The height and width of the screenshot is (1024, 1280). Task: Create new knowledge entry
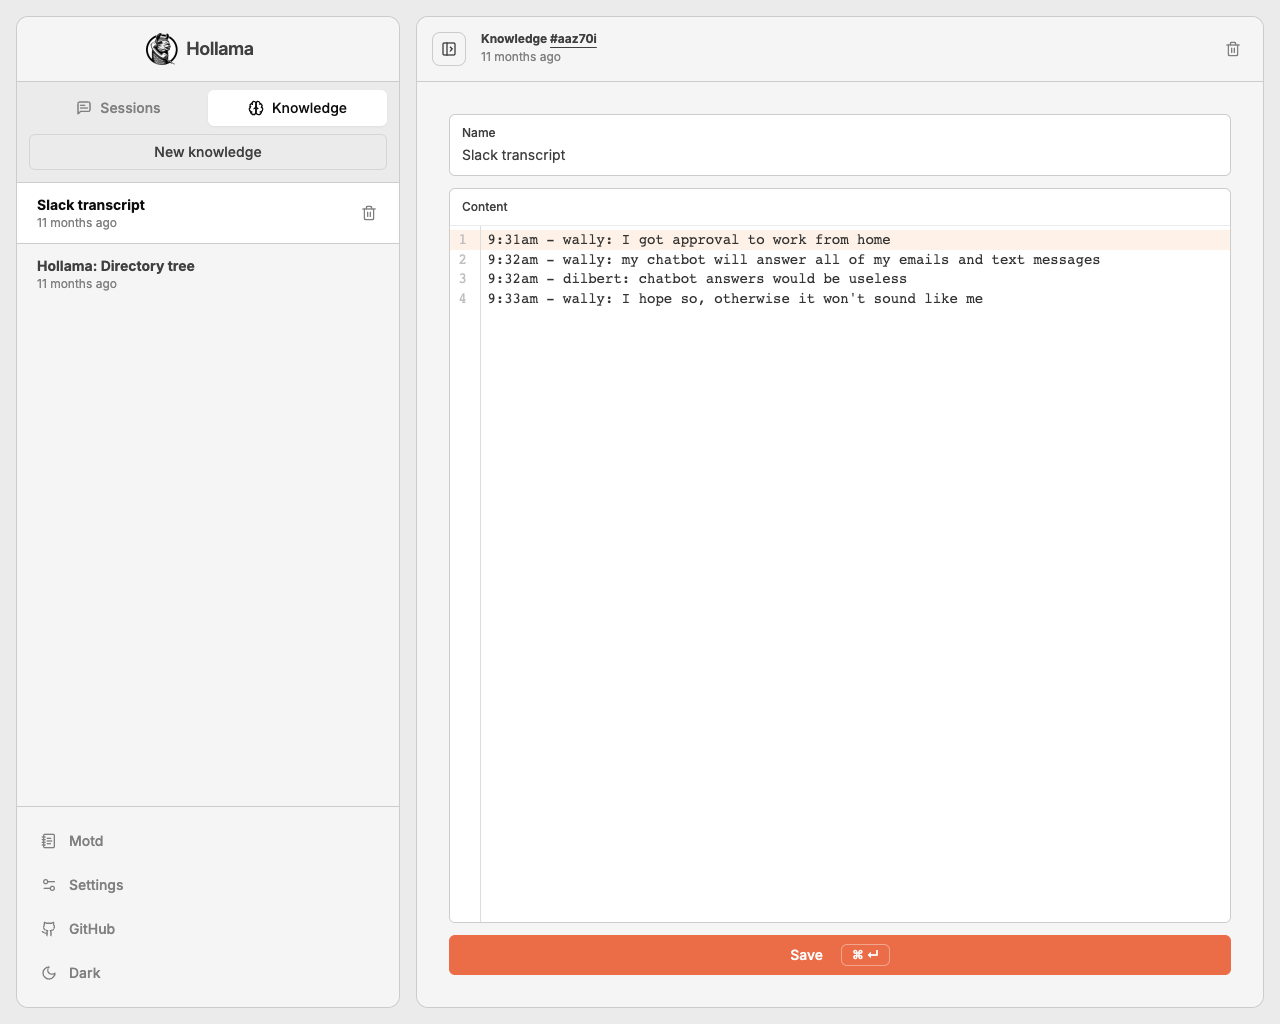[208, 152]
